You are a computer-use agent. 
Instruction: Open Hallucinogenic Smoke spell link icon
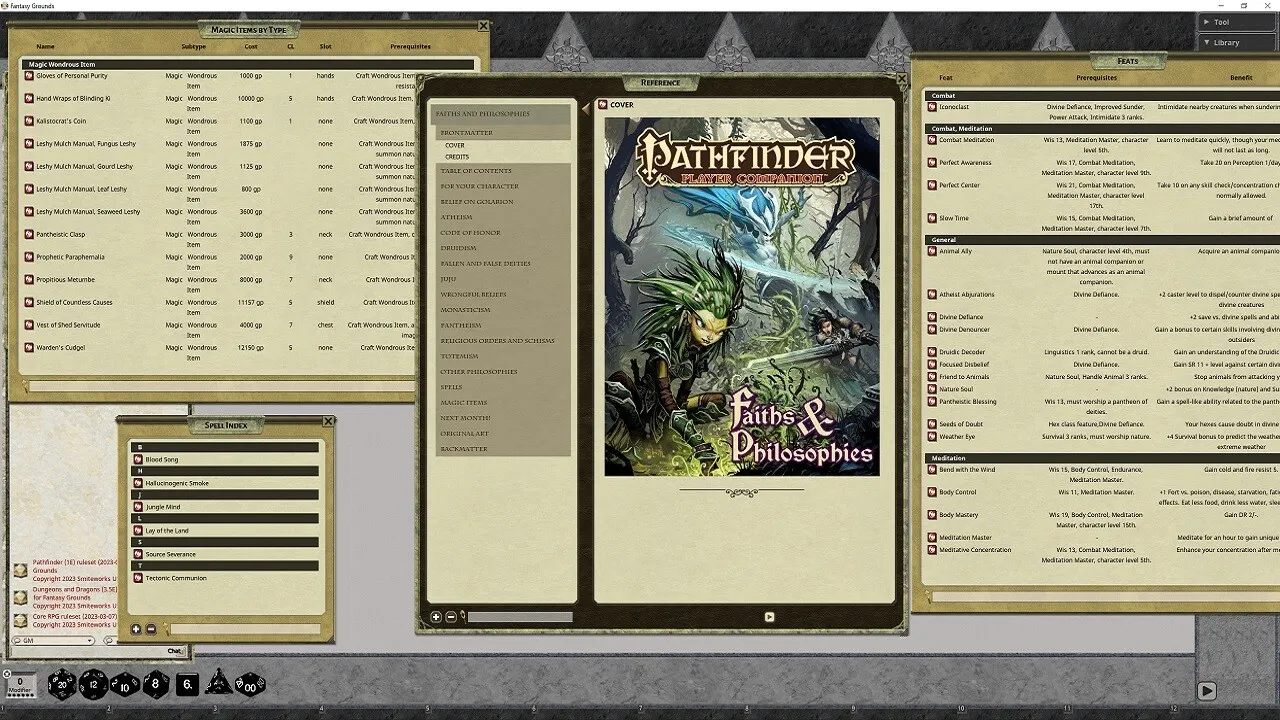click(x=138, y=483)
